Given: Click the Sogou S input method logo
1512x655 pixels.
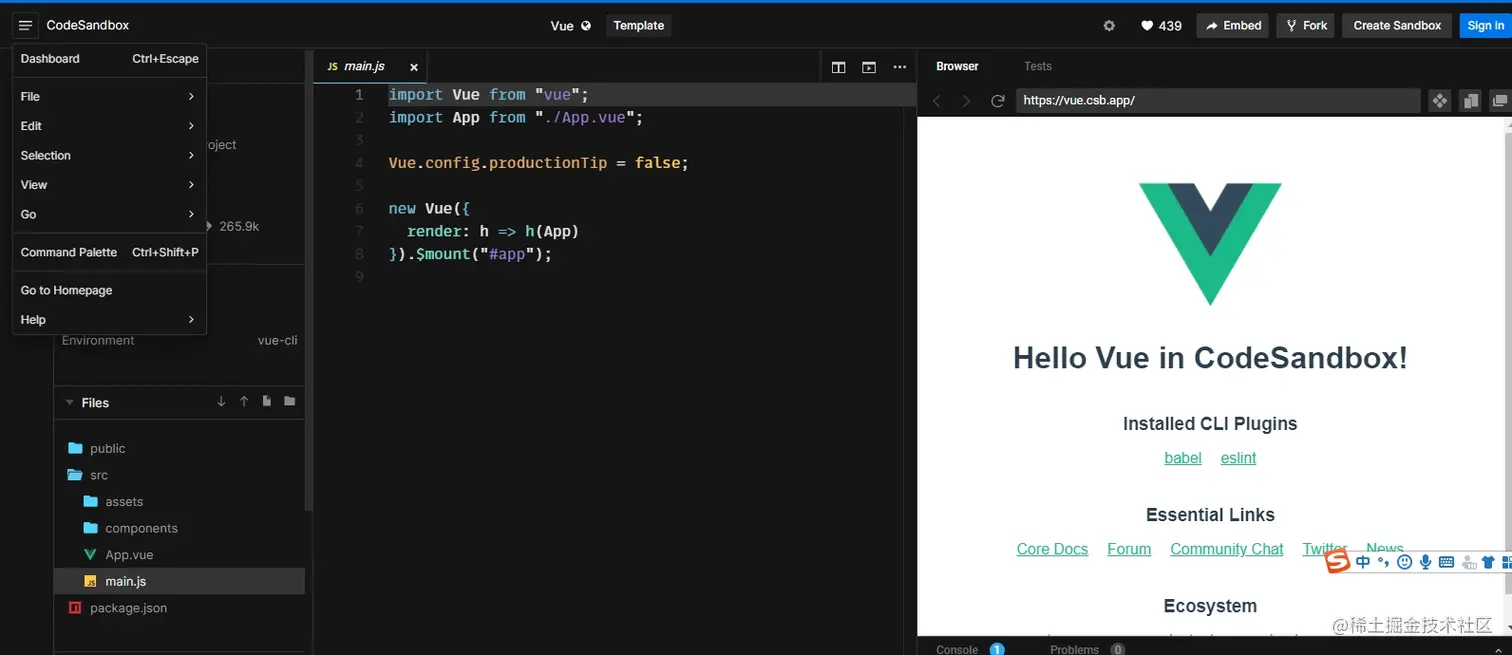Looking at the screenshot, I should click(1338, 563).
